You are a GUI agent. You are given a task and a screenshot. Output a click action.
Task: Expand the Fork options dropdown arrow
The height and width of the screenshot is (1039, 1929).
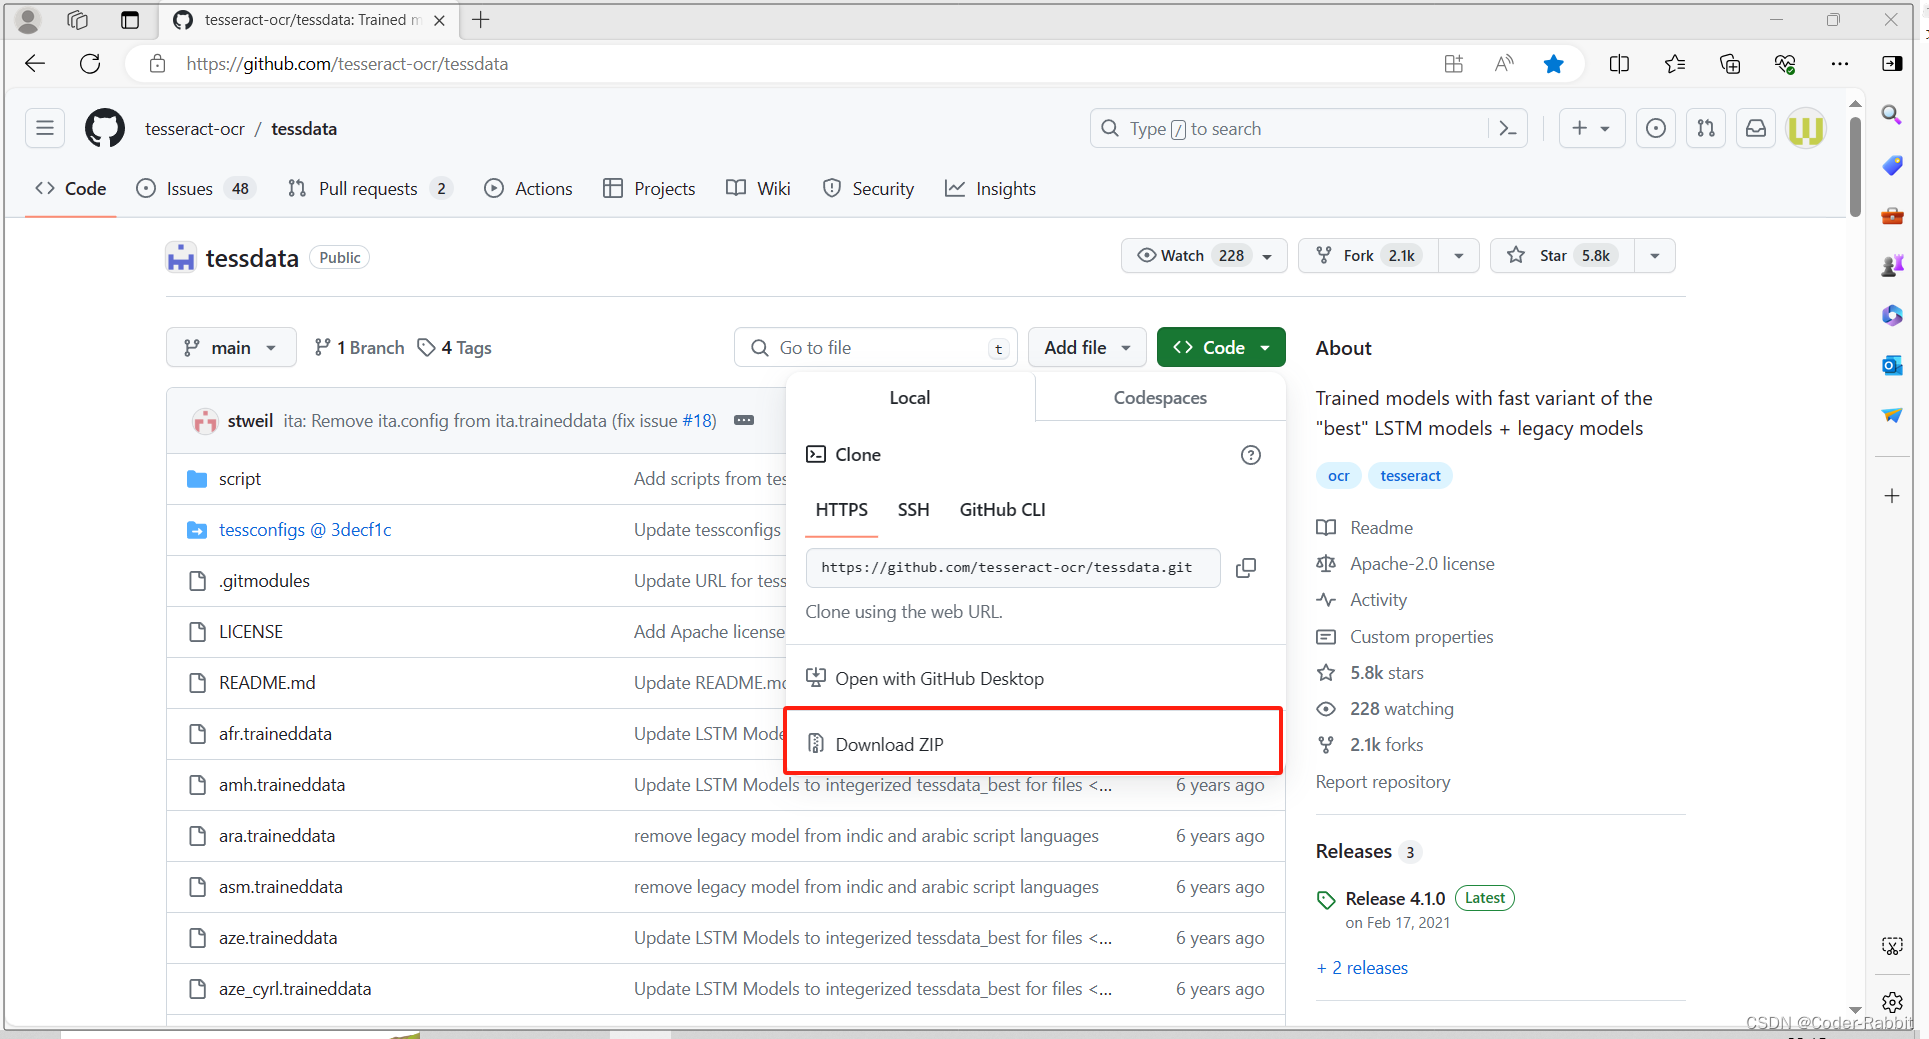(1459, 256)
